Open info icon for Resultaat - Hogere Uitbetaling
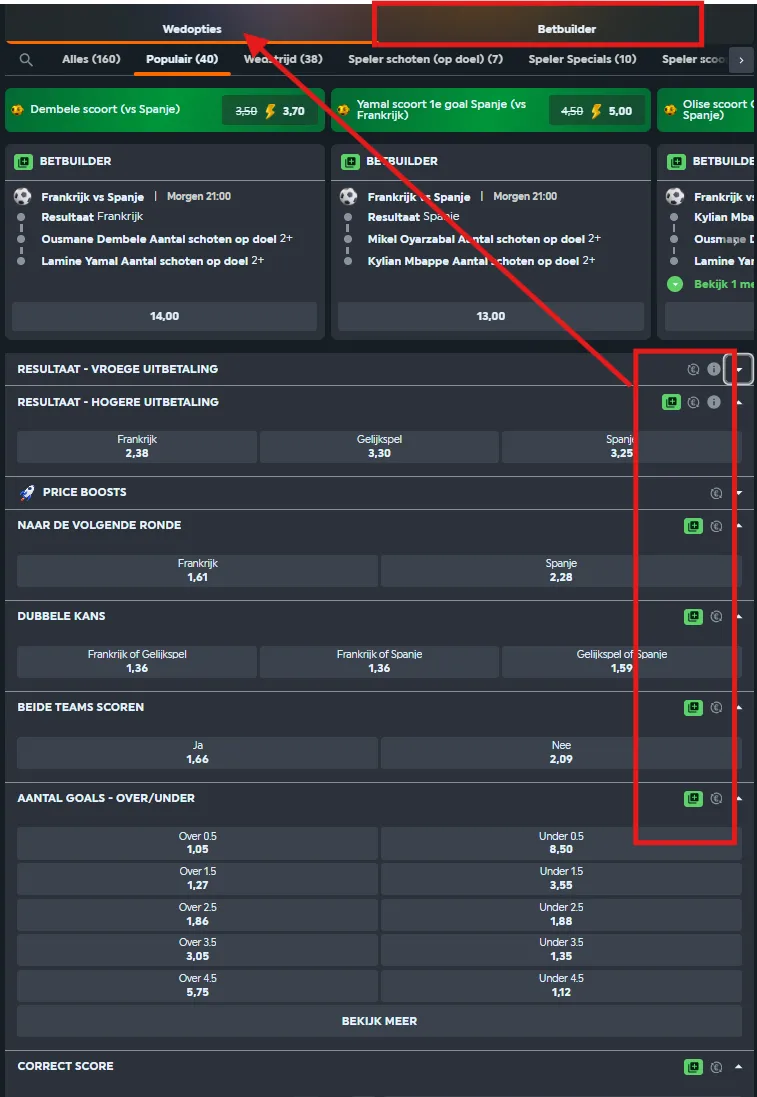The image size is (757, 1097). click(x=714, y=402)
